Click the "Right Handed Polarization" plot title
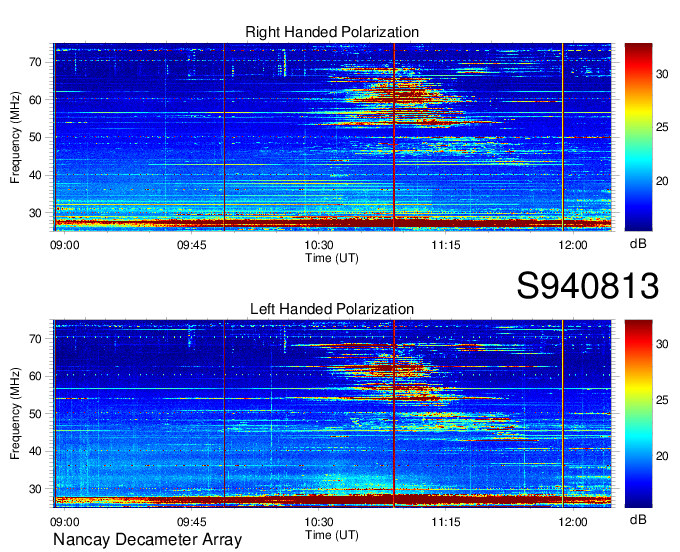Viewport: 680px width, 552px height. click(332, 32)
